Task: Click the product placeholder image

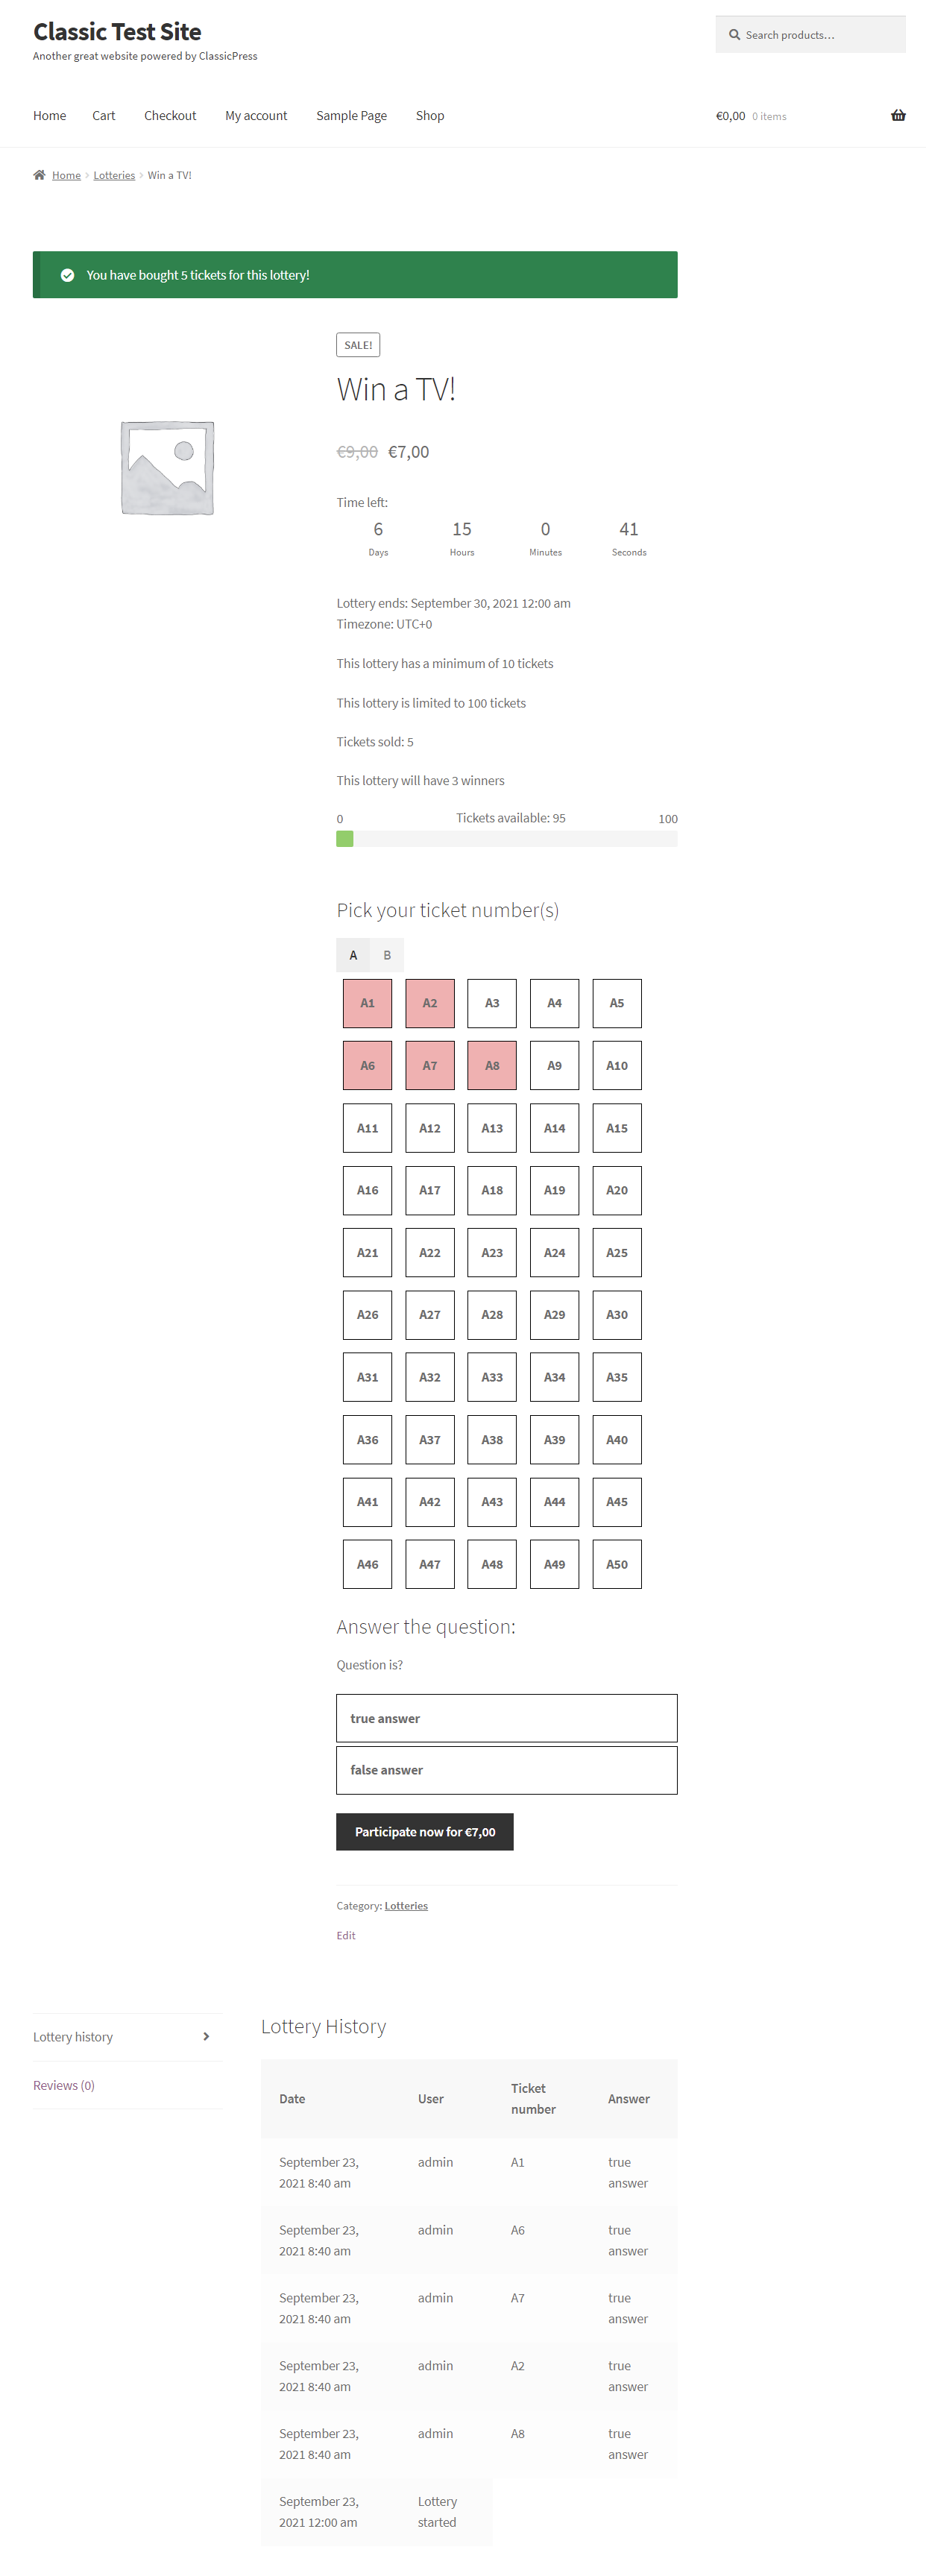Action: coord(167,468)
